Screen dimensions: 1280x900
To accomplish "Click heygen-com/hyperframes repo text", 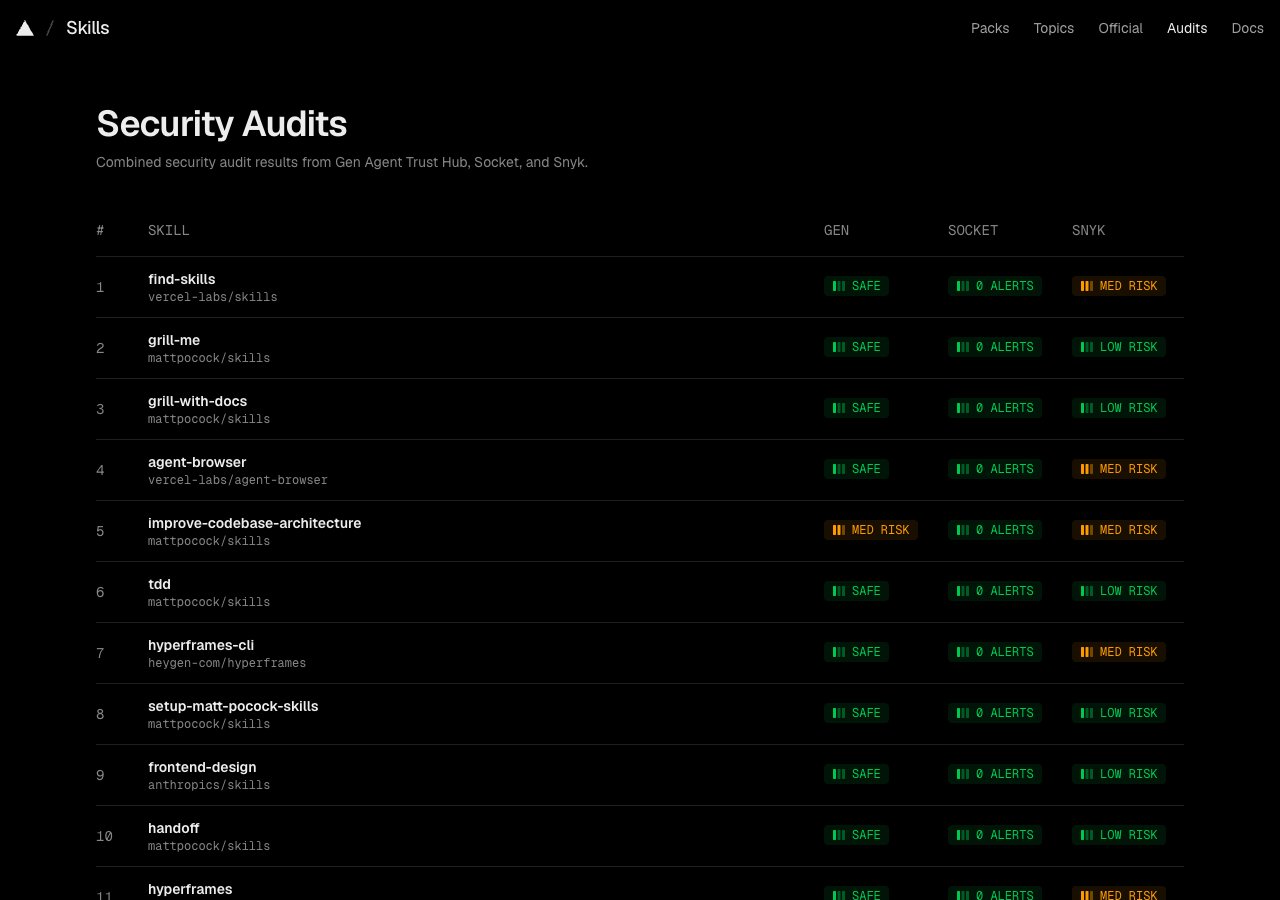I will click(x=227, y=663).
